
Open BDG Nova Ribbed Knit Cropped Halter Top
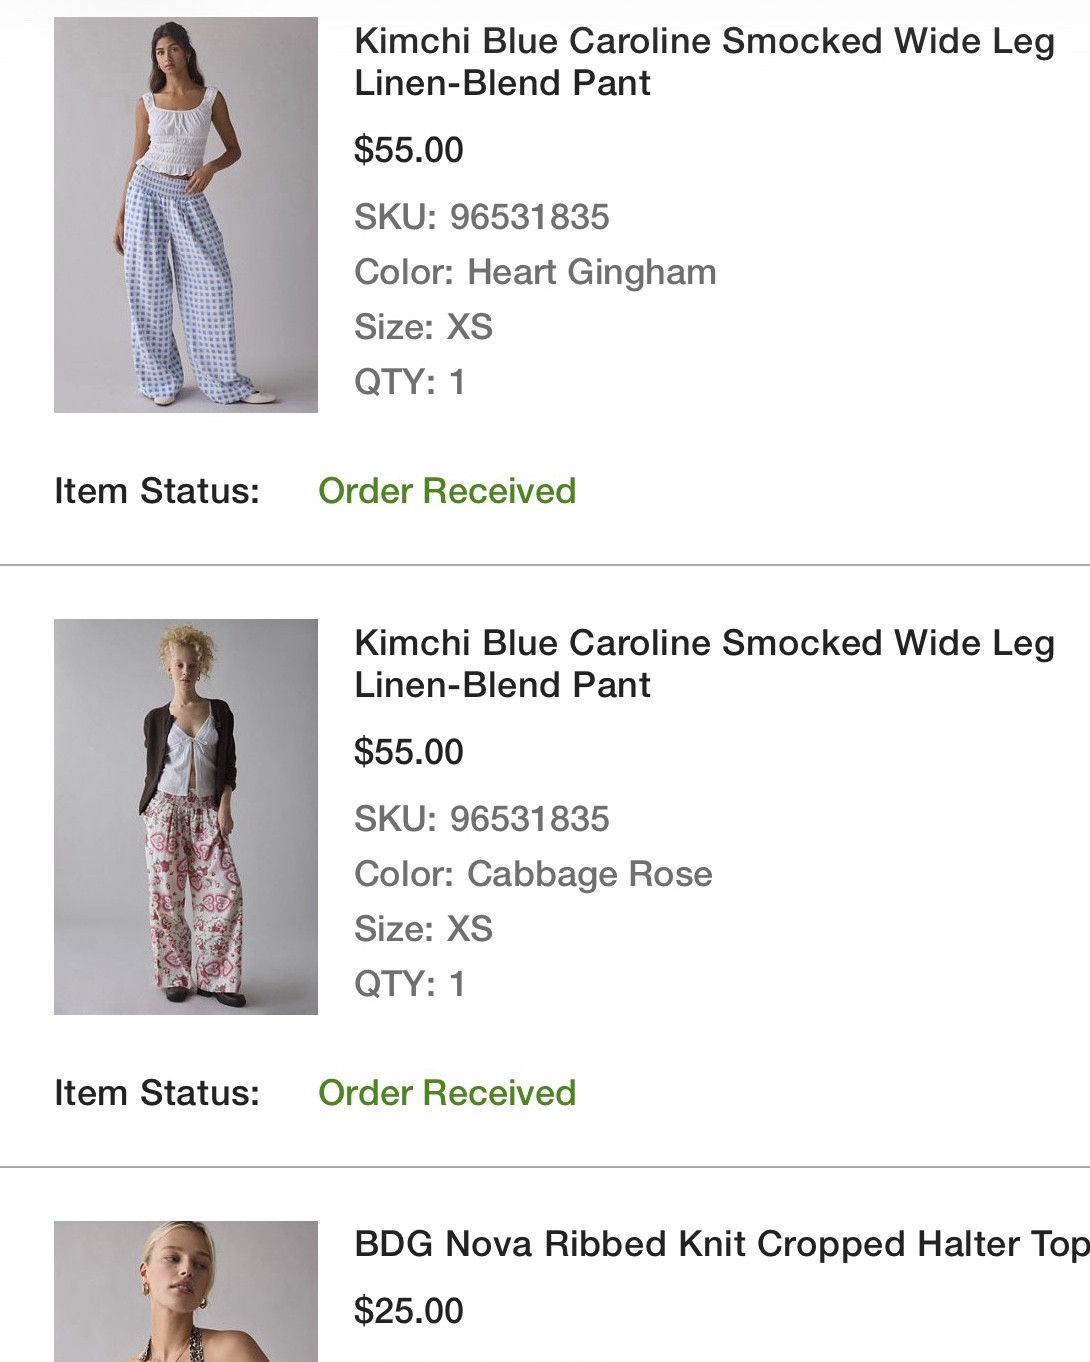[720, 1244]
